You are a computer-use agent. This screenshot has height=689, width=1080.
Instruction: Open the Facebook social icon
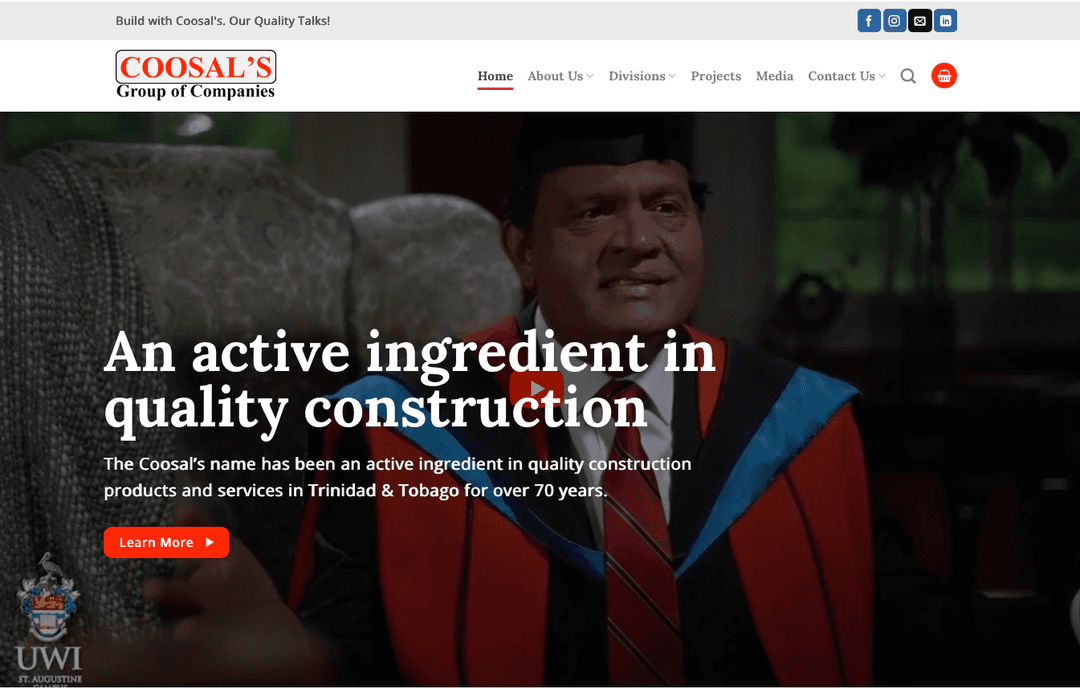tap(869, 21)
